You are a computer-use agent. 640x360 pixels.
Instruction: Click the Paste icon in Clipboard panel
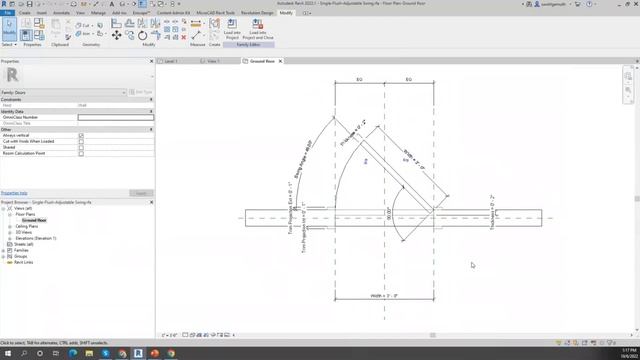[x=56, y=29]
